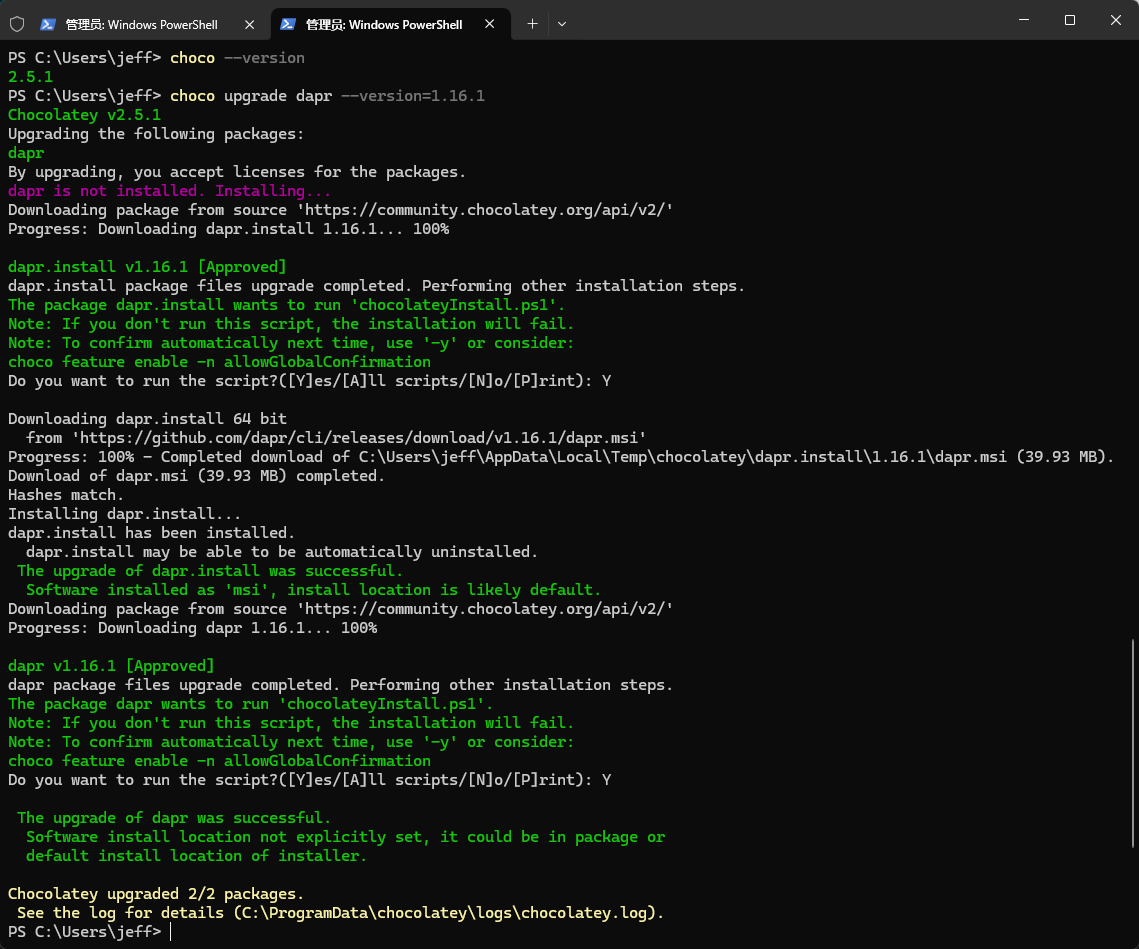Screen dimensions: 1139x949
Task: Click 'Chocolatey upgraded 2/2 packages.' line
Action: point(155,894)
